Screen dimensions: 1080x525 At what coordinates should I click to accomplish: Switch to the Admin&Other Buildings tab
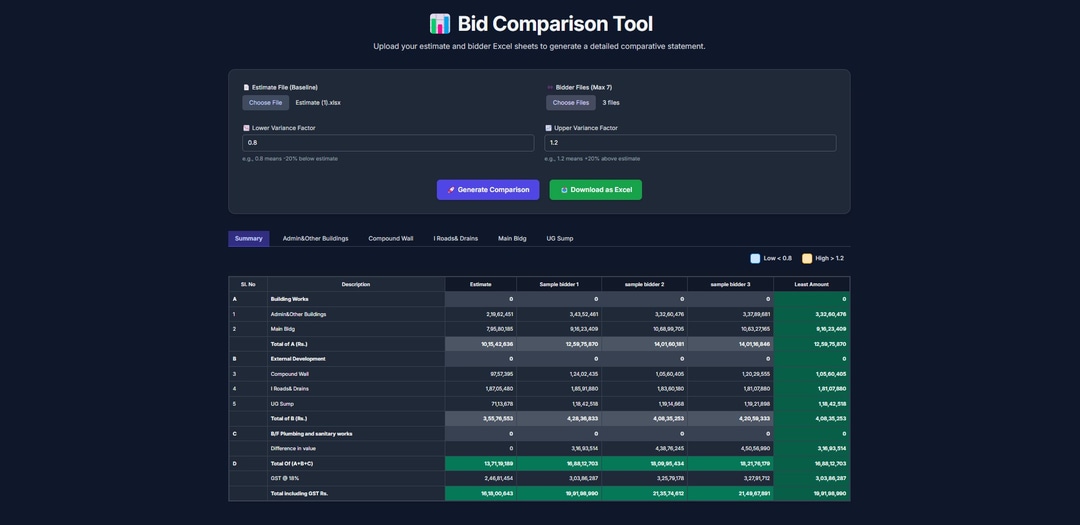[315, 238]
